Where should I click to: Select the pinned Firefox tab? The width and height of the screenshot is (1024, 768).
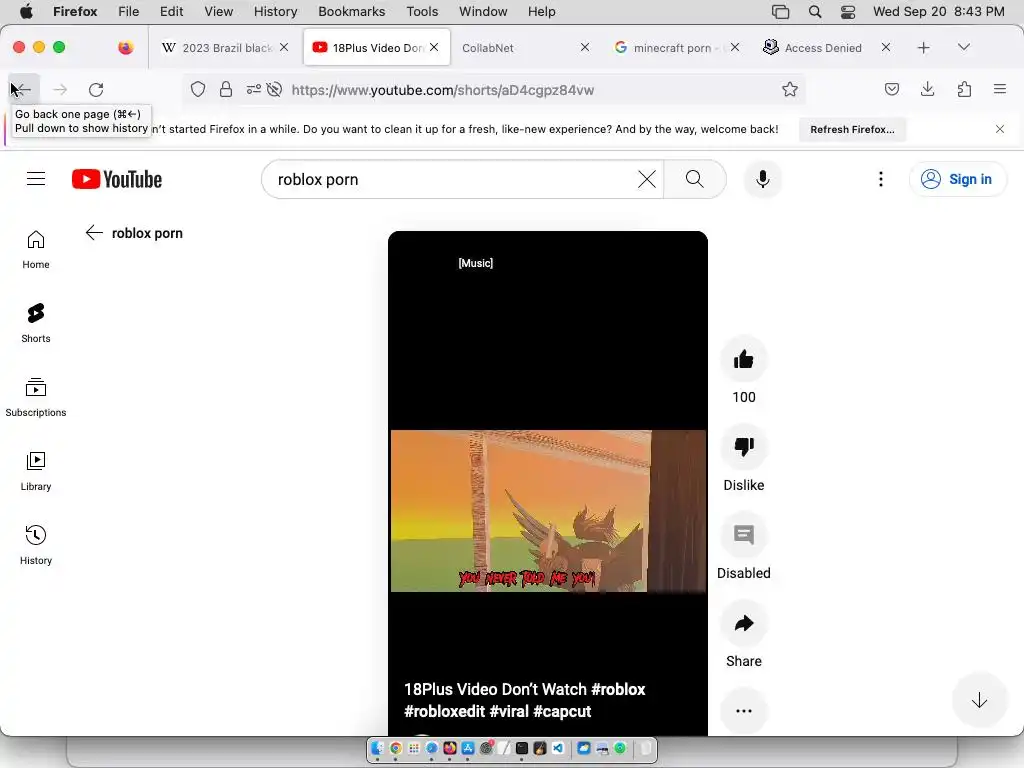pos(125,47)
